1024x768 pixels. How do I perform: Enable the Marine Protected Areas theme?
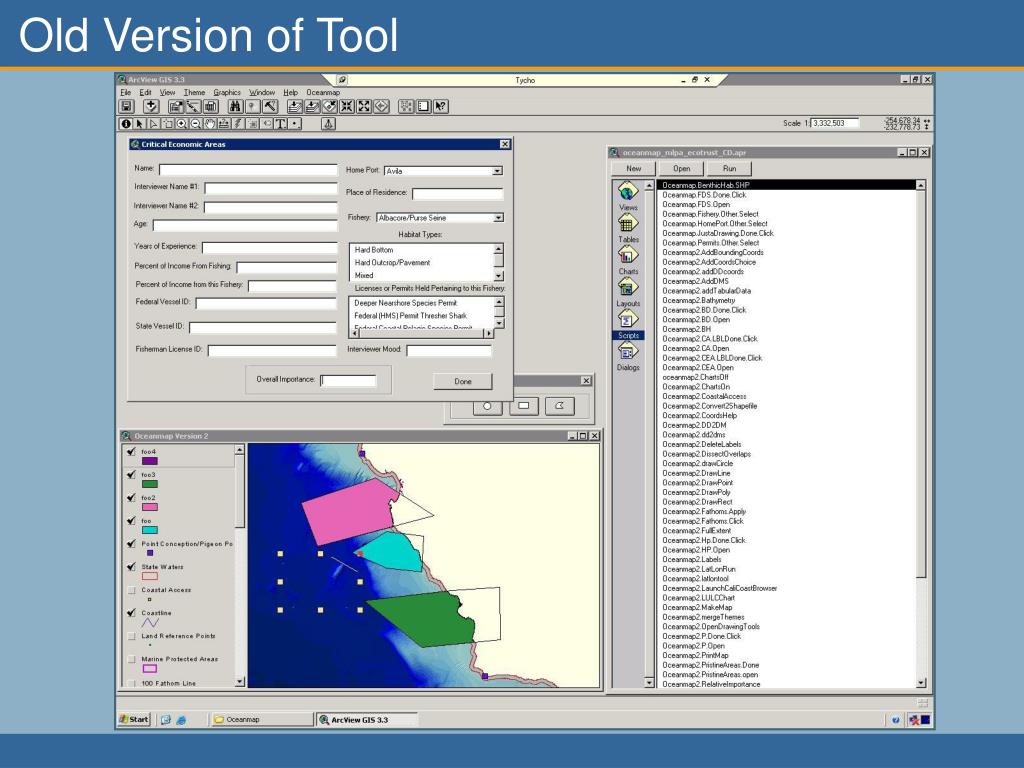[131, 659]
